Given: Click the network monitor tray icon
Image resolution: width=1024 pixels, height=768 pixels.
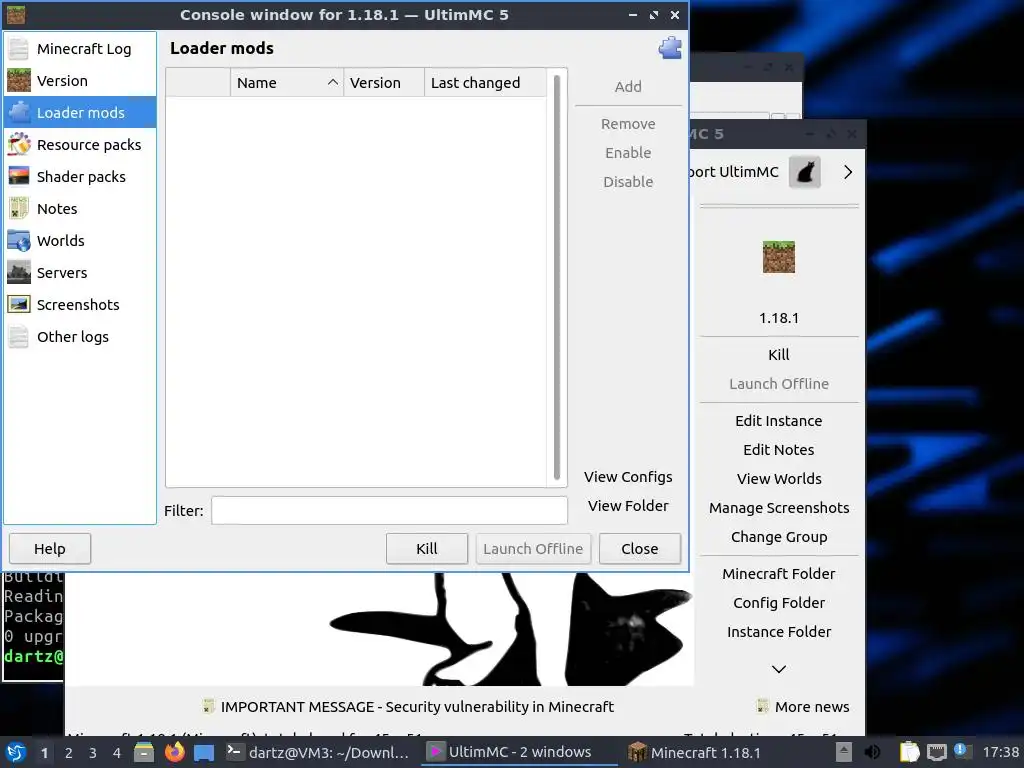Looking at the screenshot, I should point(937,752).
